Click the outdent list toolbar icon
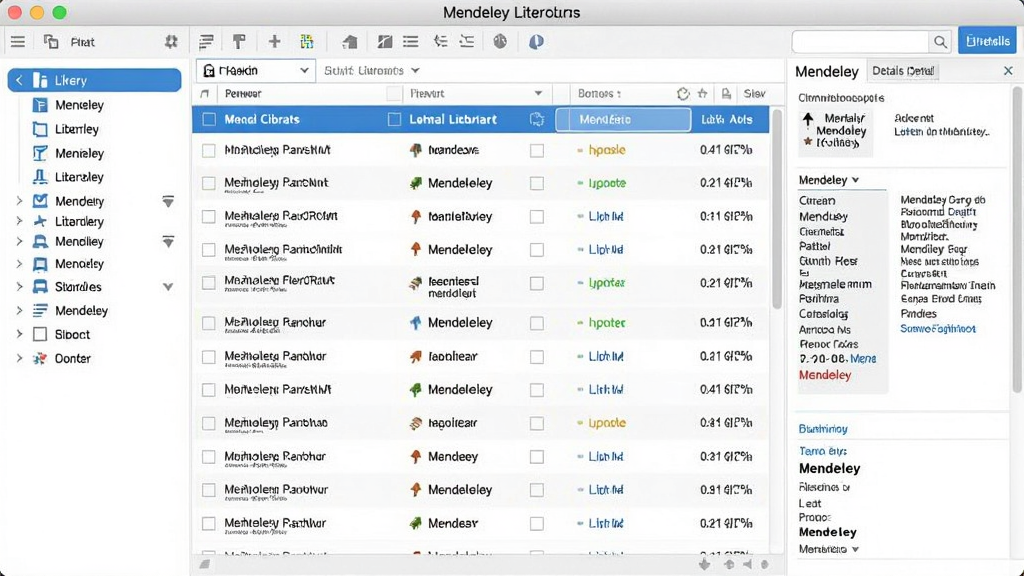 467,42
